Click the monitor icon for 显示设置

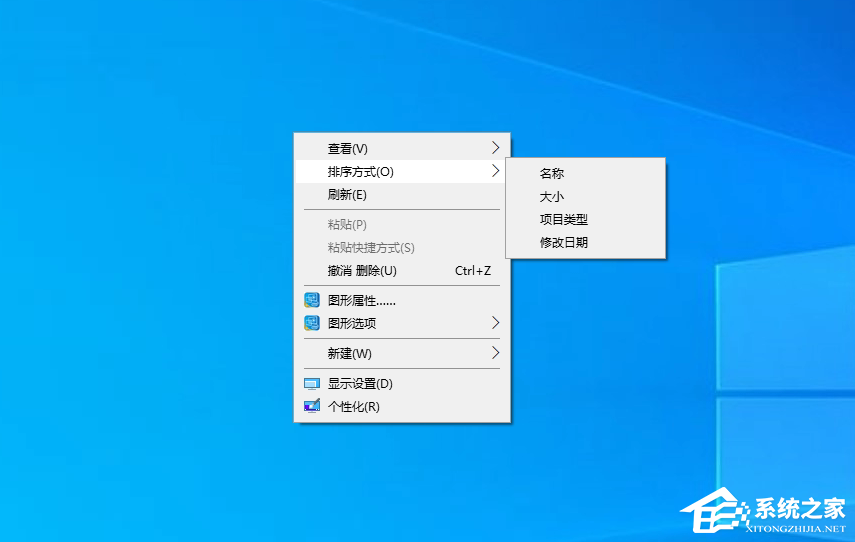click(x=311, y=383)
